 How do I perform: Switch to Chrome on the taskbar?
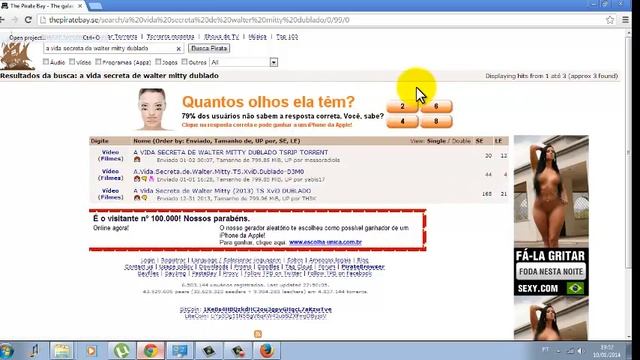pyautogui.click(x=151, y=351)
